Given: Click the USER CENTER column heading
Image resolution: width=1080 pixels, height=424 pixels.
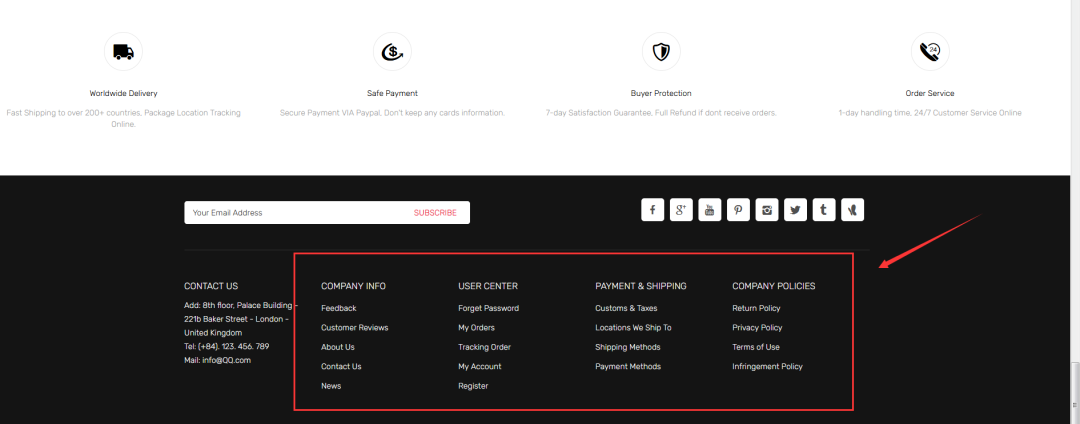Looking at the screenshot, I should coord(488,286).
